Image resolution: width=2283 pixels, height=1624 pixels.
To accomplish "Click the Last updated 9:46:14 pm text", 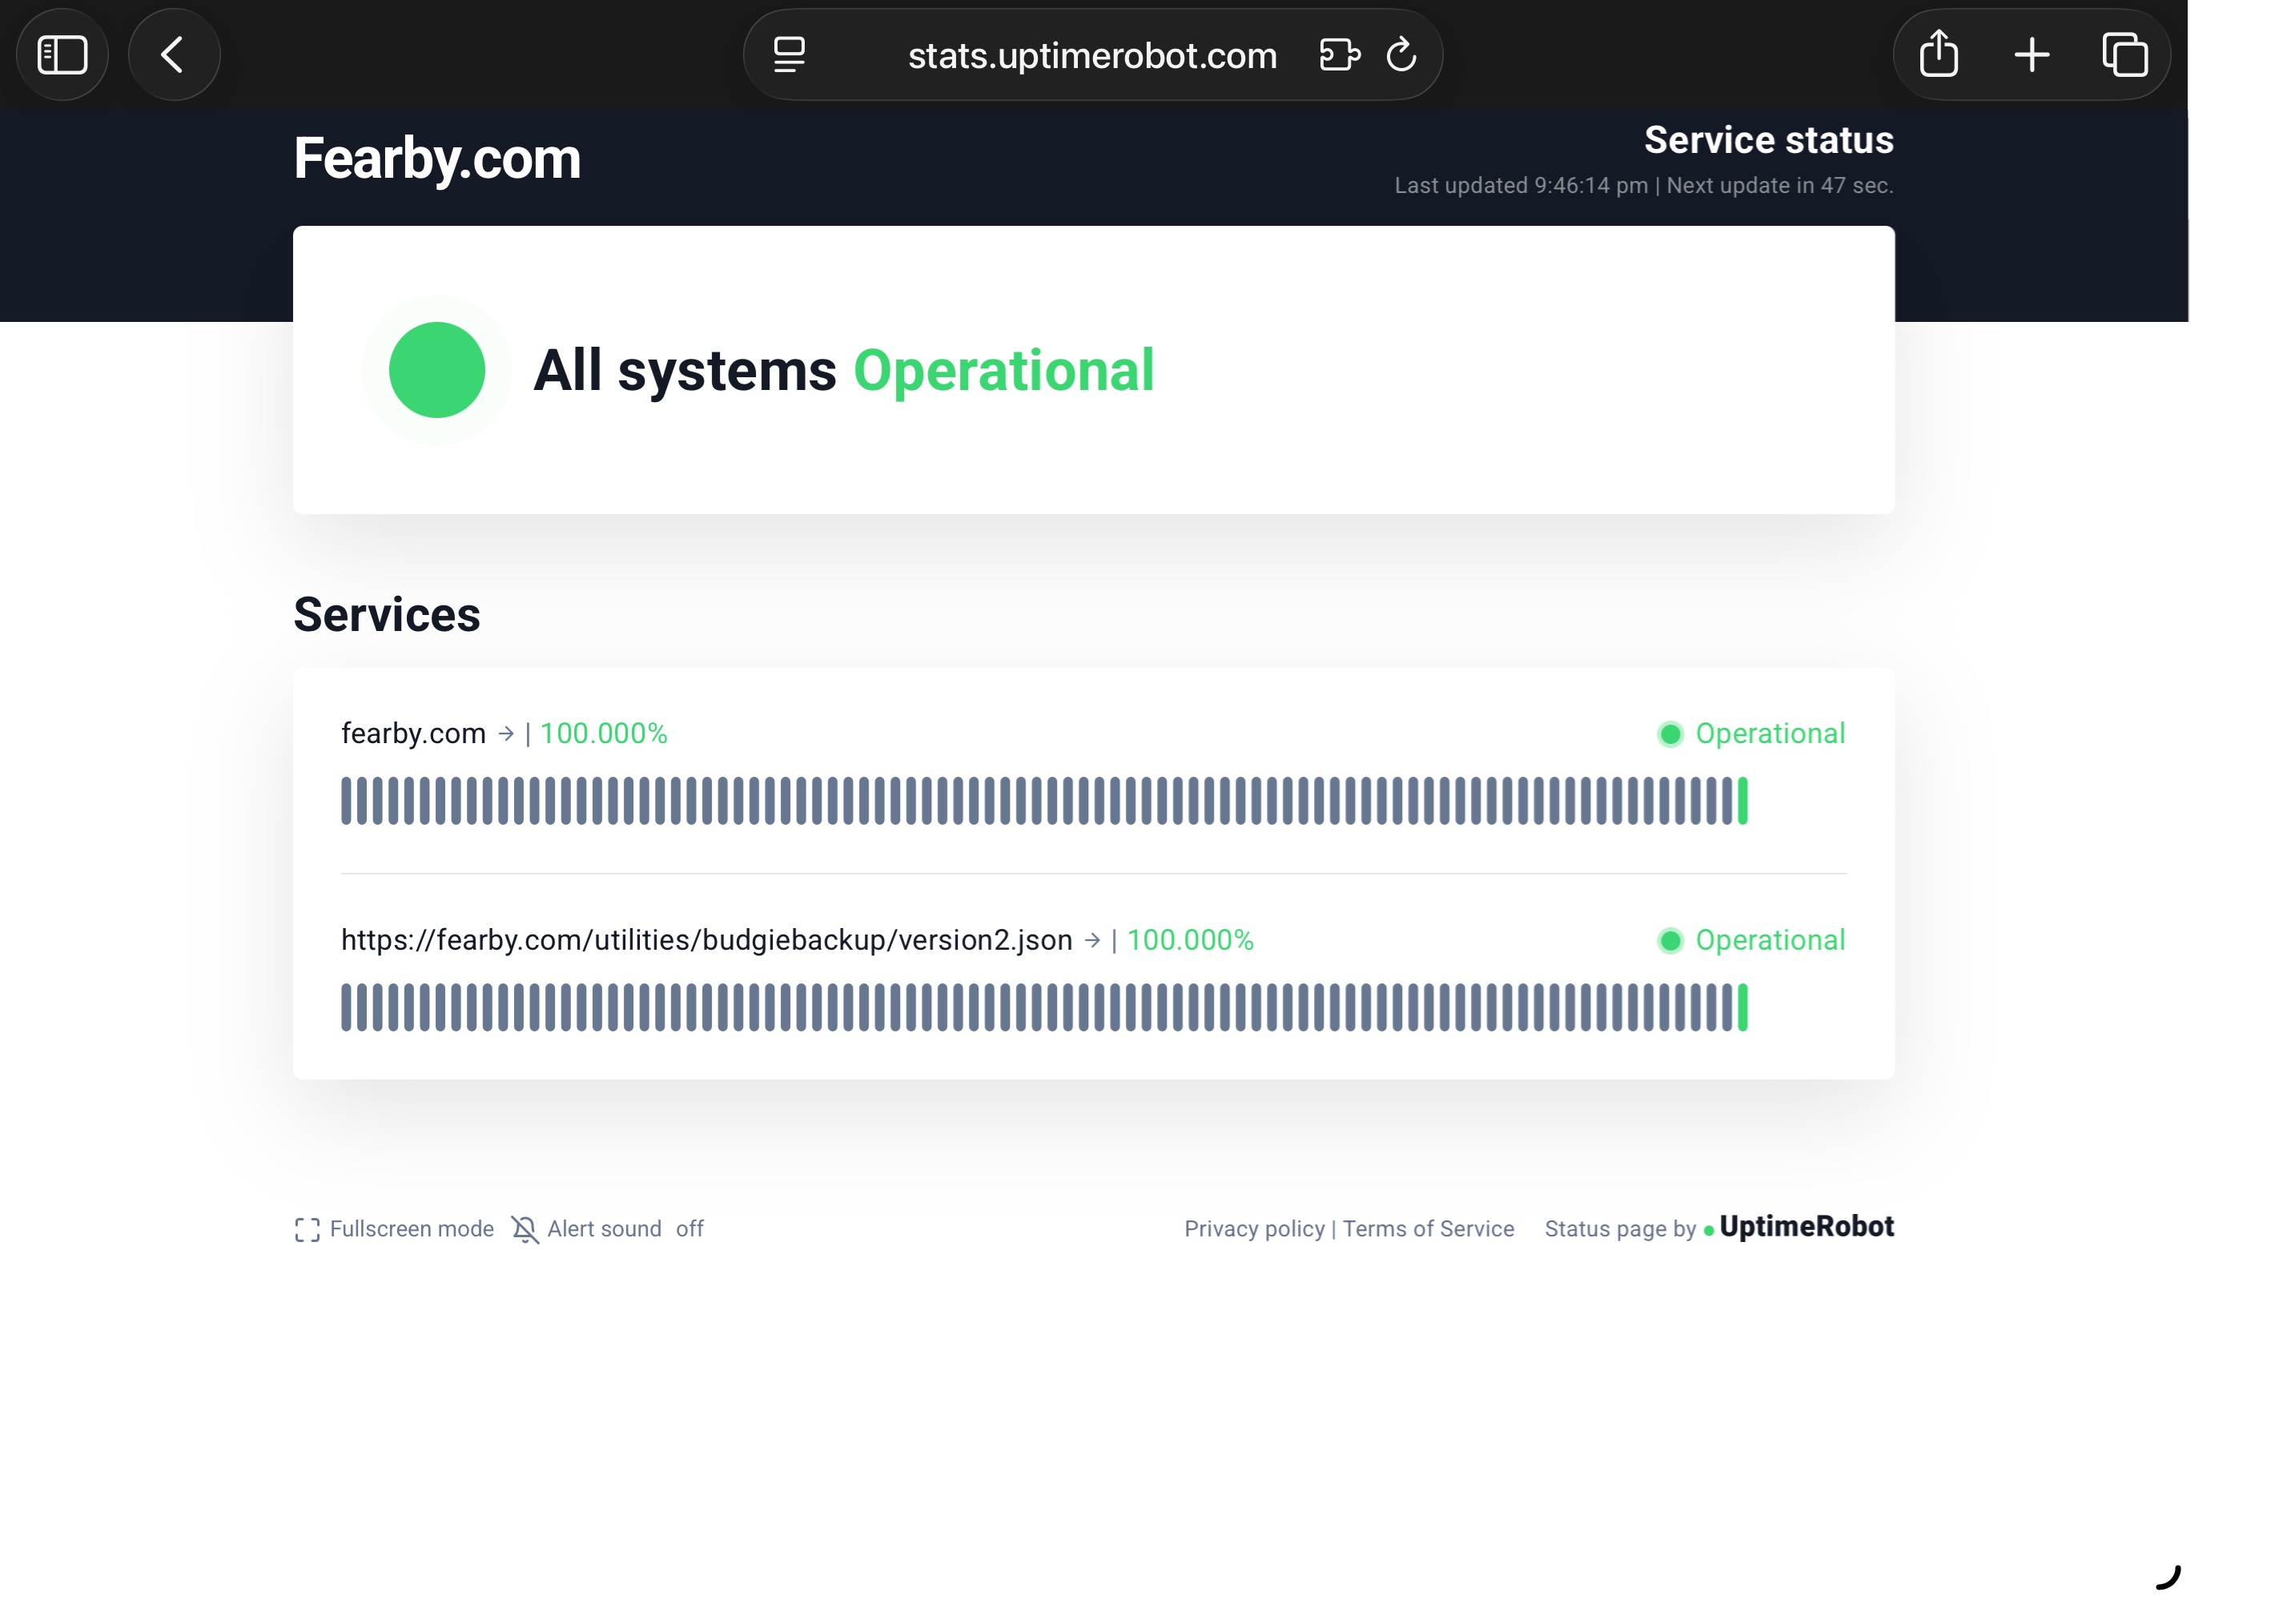I will tap(1520, 186).
